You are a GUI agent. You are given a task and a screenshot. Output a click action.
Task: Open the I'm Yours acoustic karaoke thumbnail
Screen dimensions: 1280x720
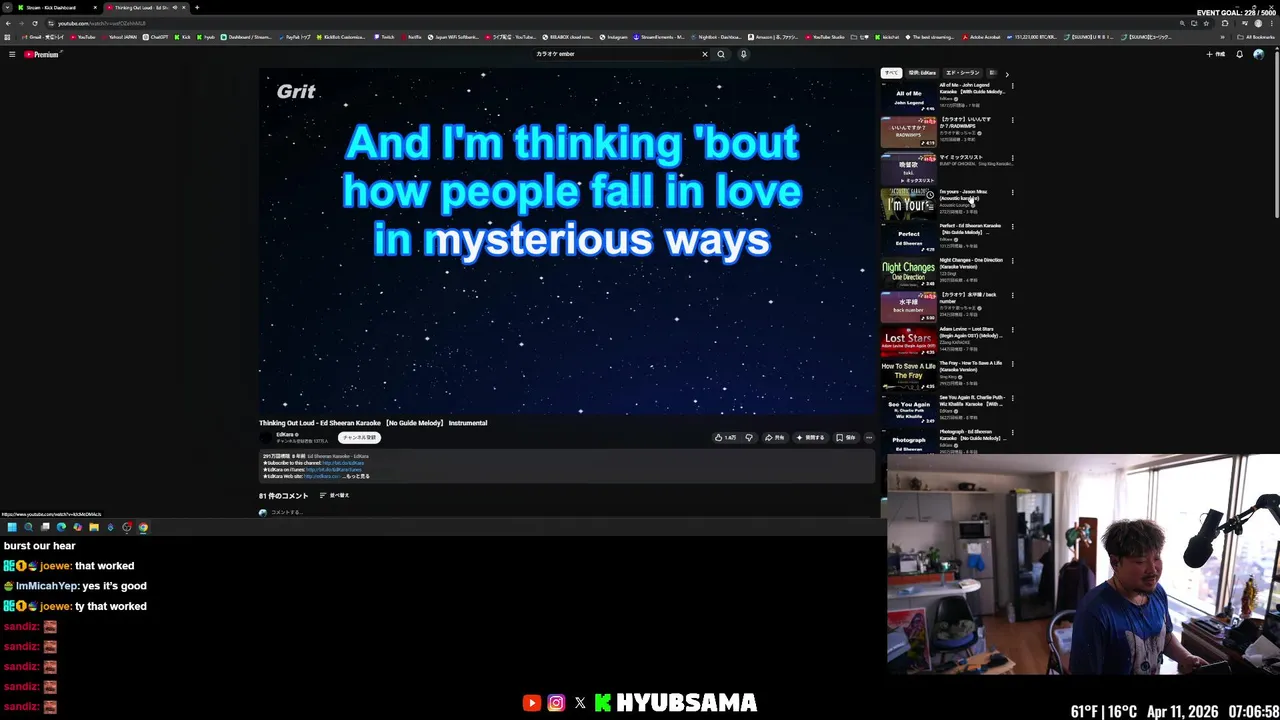click(x=908, y=204)
